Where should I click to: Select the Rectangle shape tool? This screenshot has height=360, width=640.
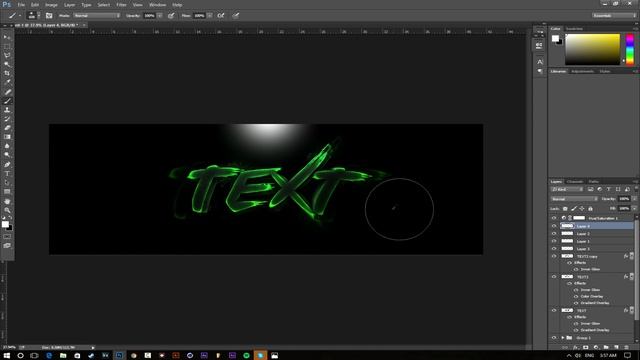coord(7,191)
